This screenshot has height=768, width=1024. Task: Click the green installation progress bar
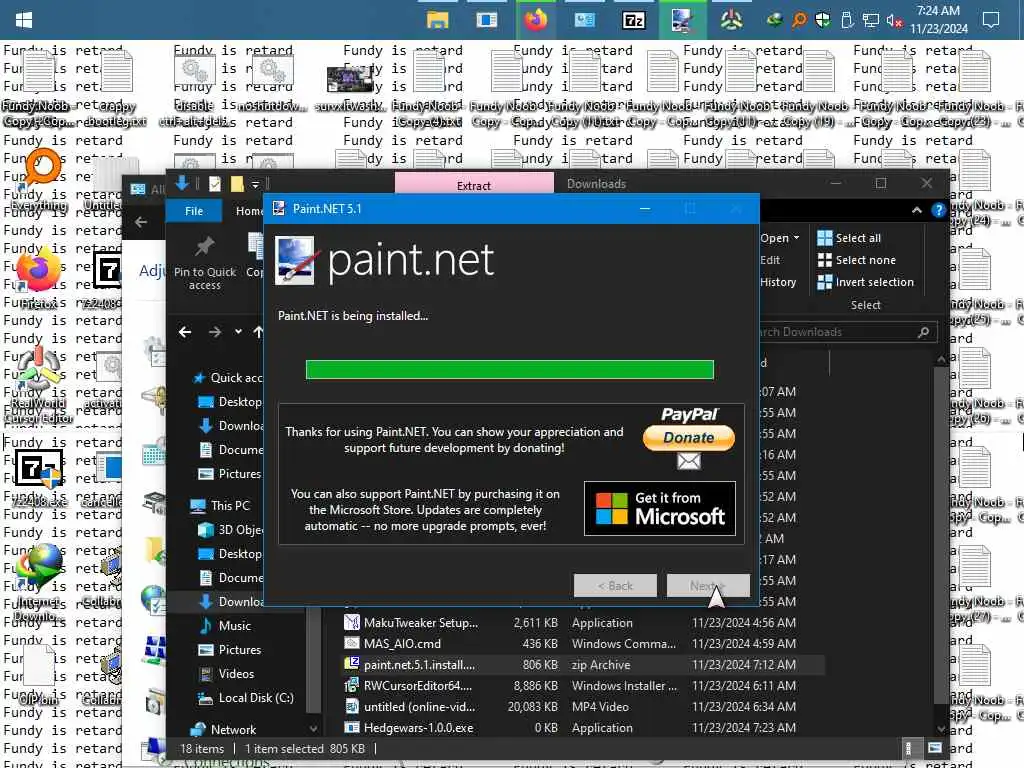[509, 370]
